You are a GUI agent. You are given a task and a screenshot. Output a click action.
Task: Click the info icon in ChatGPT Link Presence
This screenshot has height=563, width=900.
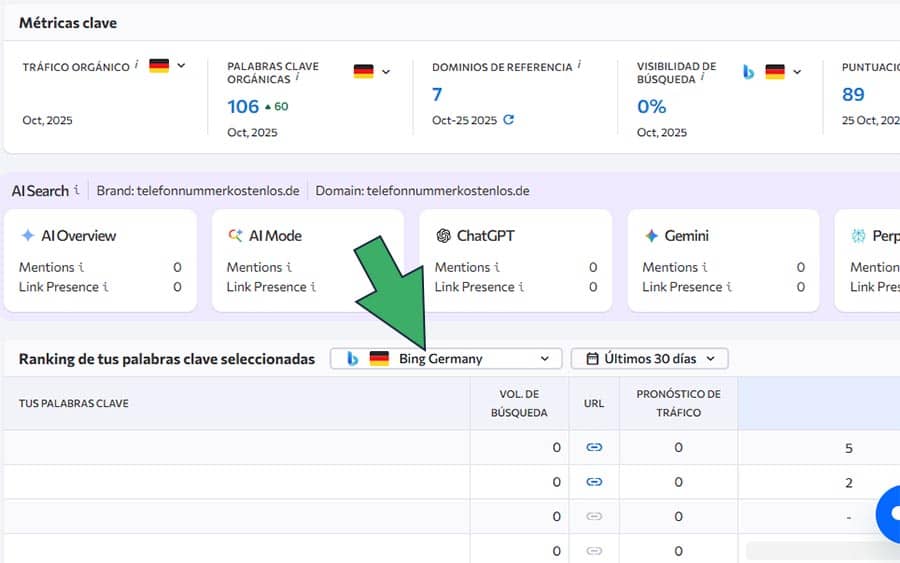coord(522,287)
